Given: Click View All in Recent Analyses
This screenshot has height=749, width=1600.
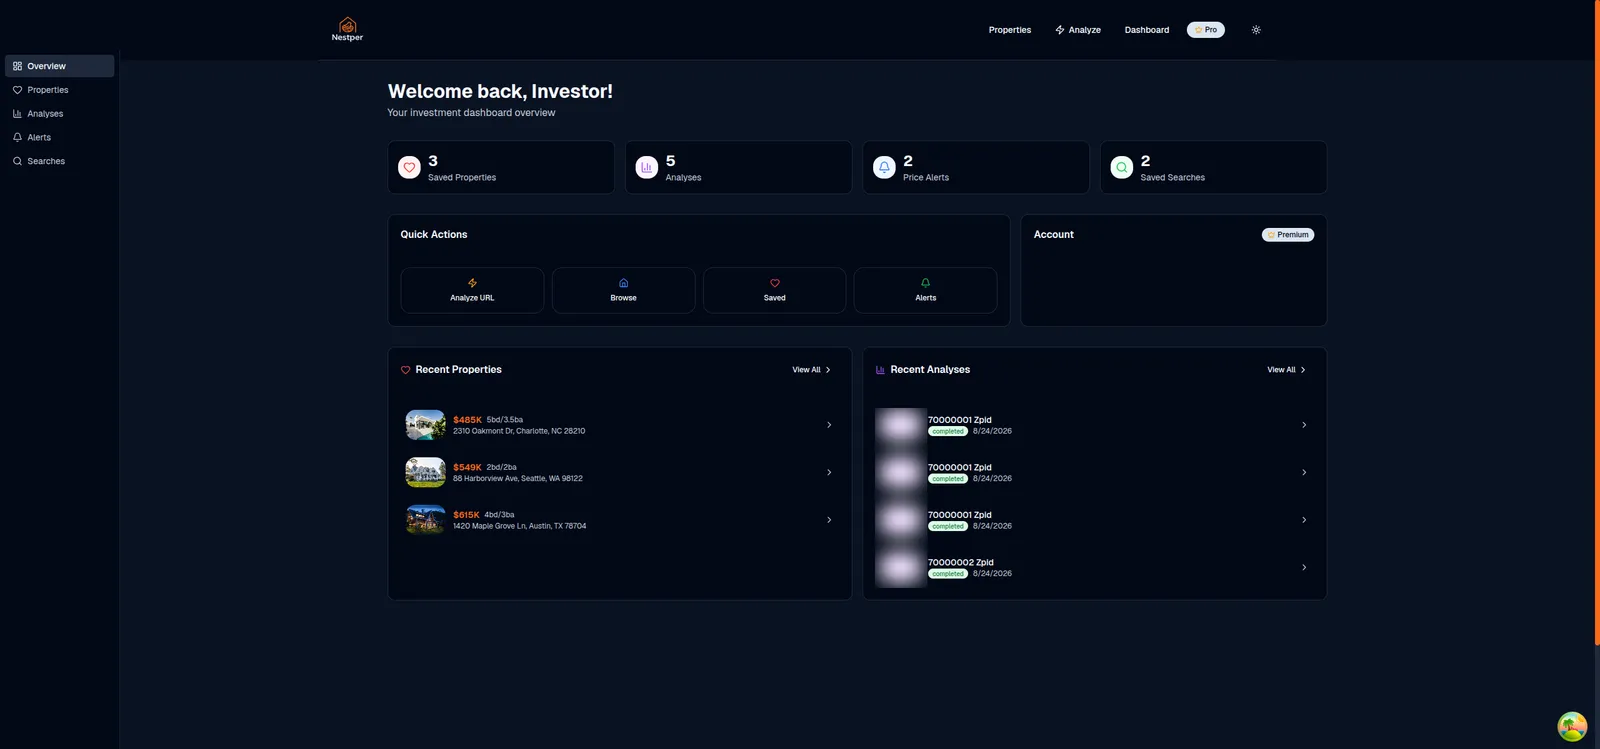Looking at the screenshot, I should click(x=1287, y=370).
